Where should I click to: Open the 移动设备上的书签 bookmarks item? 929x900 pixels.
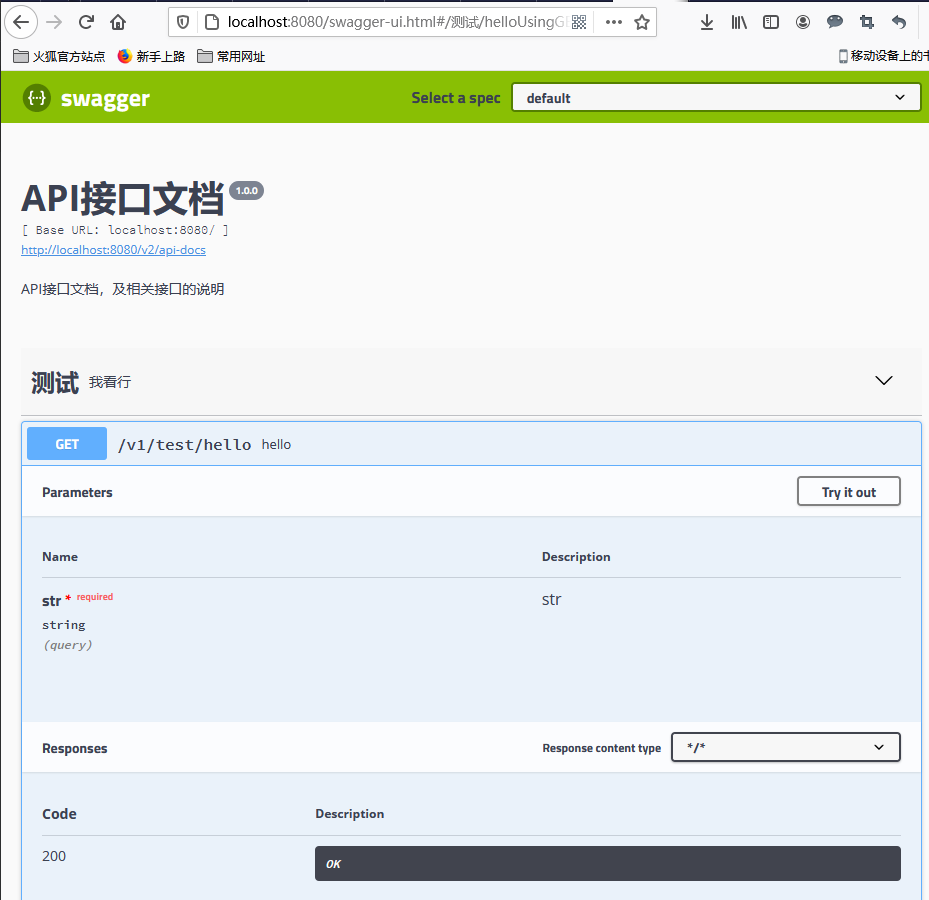[883, 56]
